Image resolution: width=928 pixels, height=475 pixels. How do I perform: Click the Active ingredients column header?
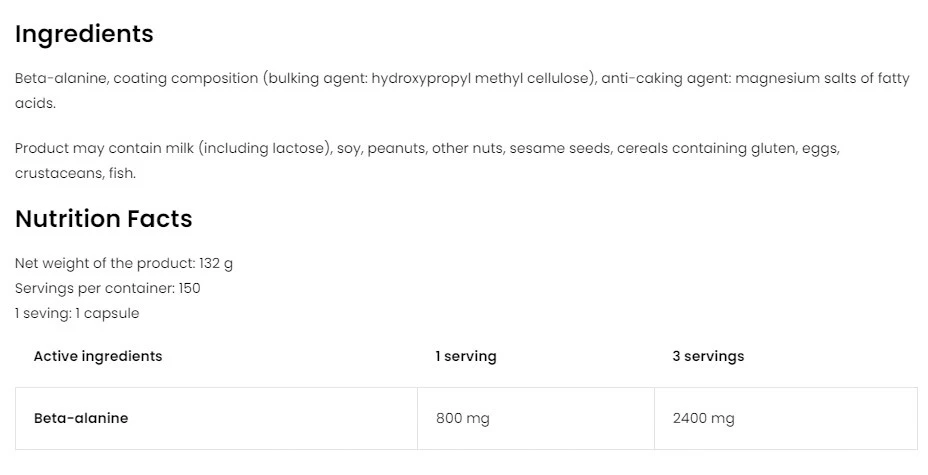point(98,356)
